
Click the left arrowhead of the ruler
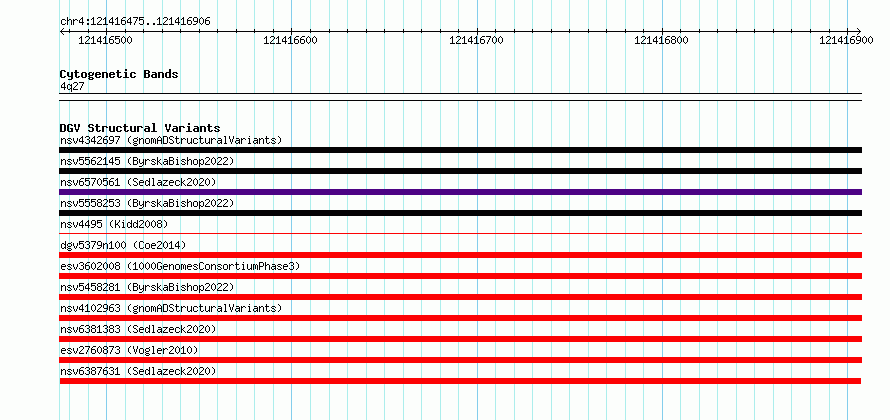62,31
